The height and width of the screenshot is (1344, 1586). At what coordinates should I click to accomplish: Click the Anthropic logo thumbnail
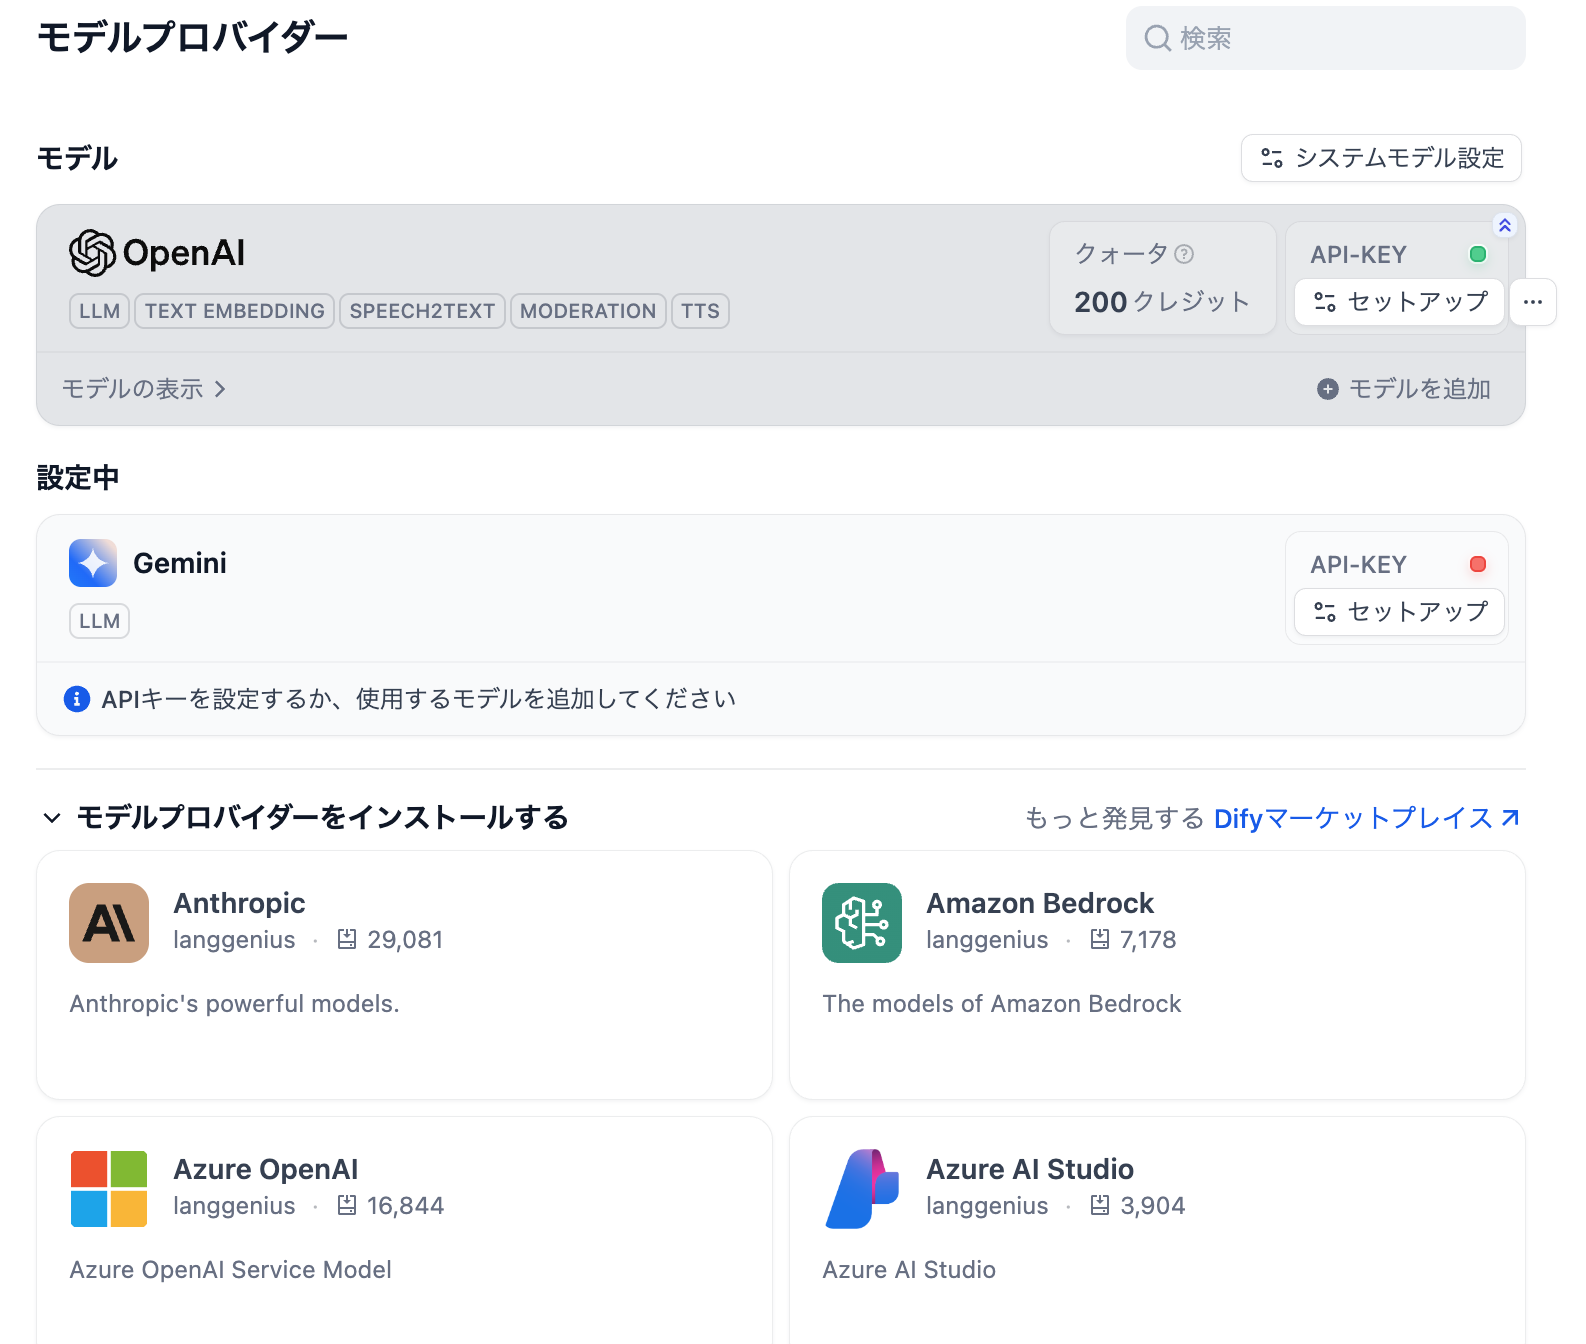[x=109, y=923]
